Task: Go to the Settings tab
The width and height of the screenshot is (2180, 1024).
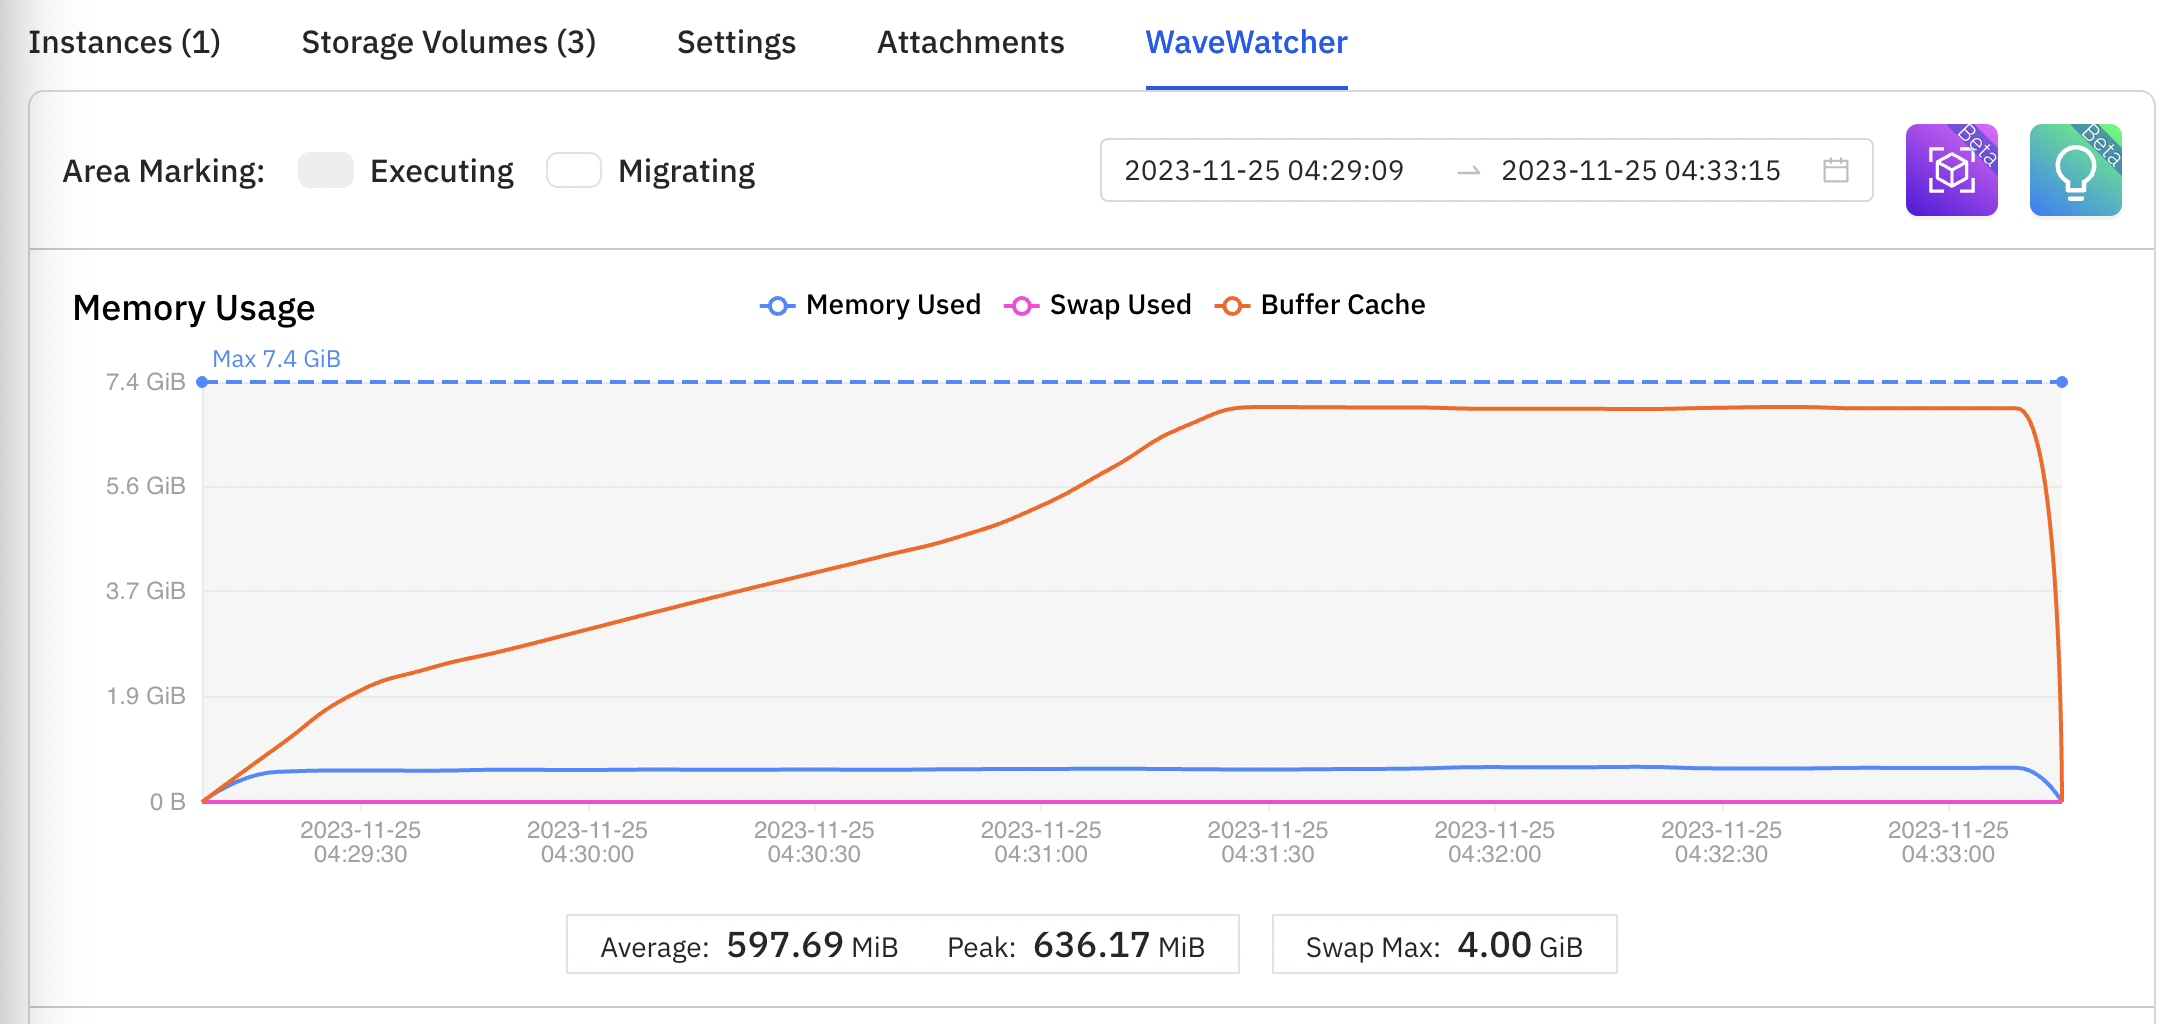Action: pyautogui.click(x=736, y=42)
